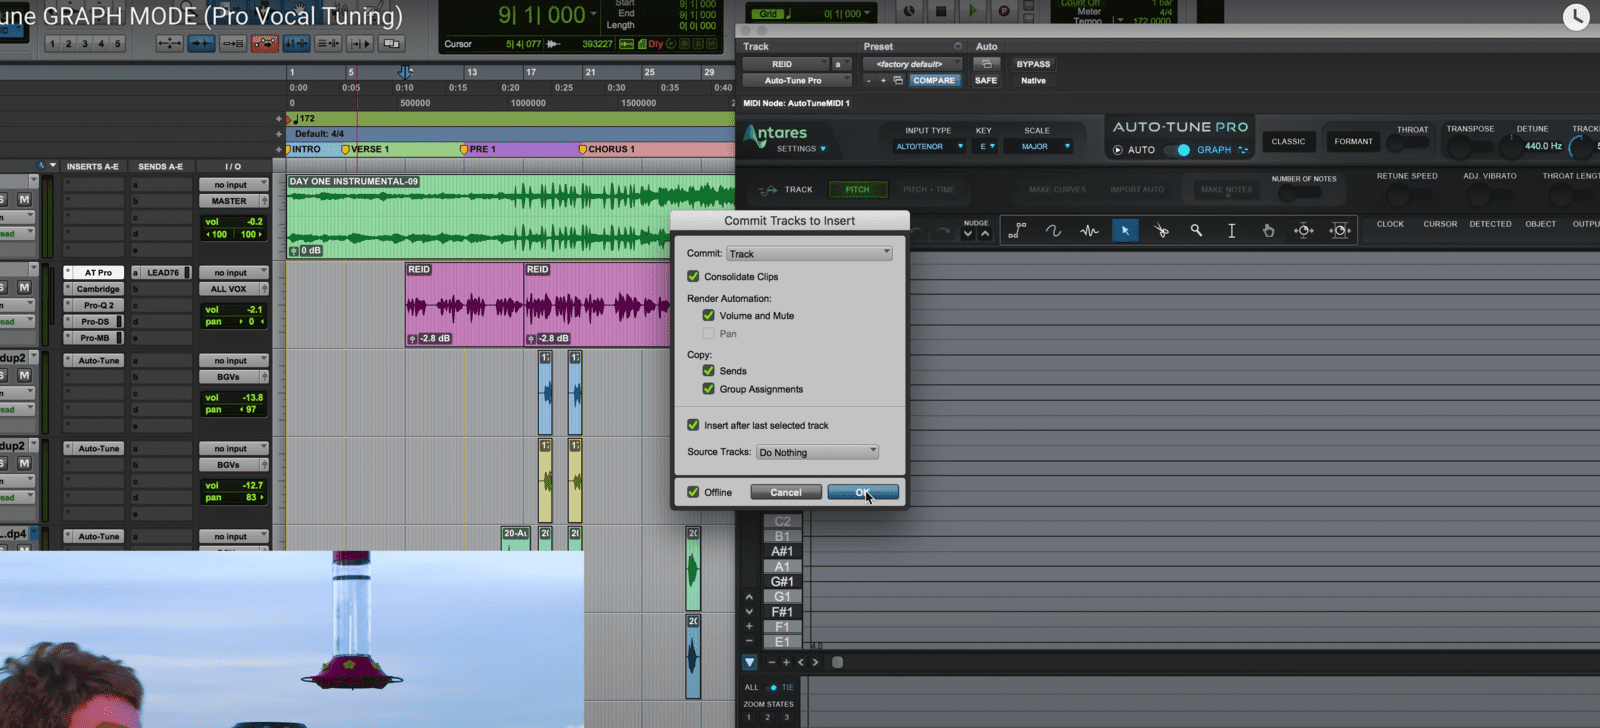Click the FORMANT button
1600x728 pixels.
(1353, 142)
